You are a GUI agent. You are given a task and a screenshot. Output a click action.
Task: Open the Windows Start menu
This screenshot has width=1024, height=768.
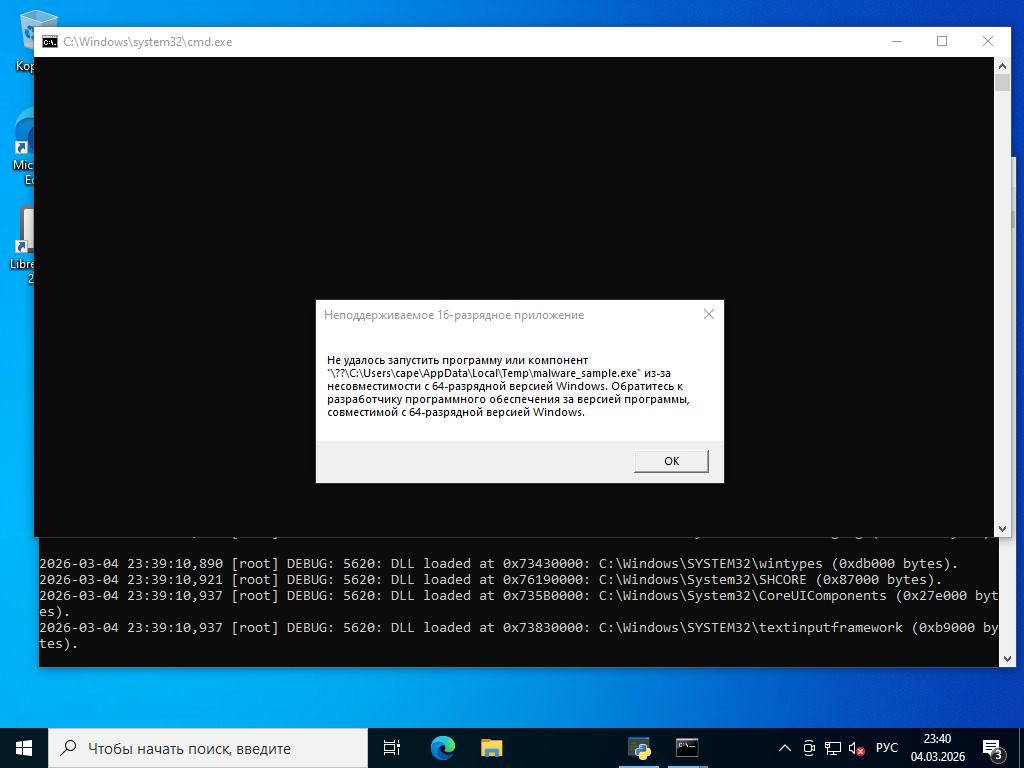[24, 748]
